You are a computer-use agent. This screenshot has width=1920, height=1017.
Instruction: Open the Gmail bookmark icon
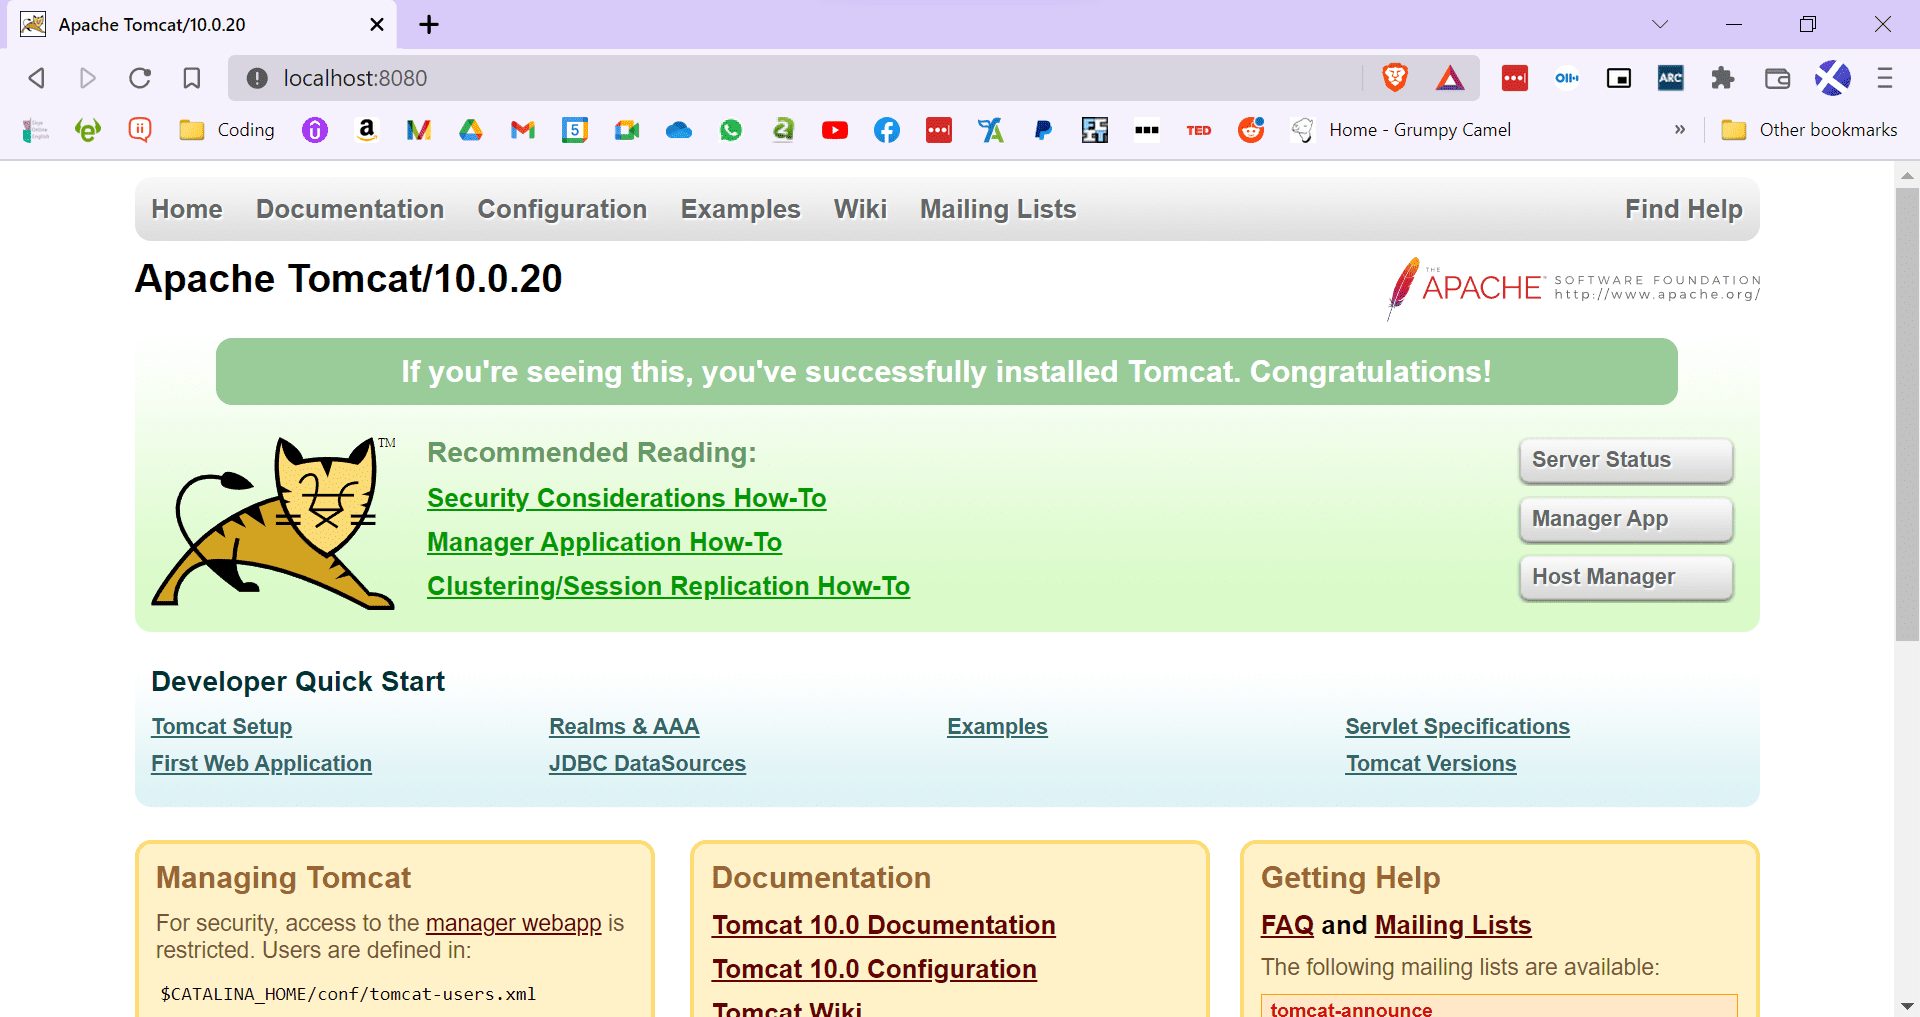pos(522,130)
